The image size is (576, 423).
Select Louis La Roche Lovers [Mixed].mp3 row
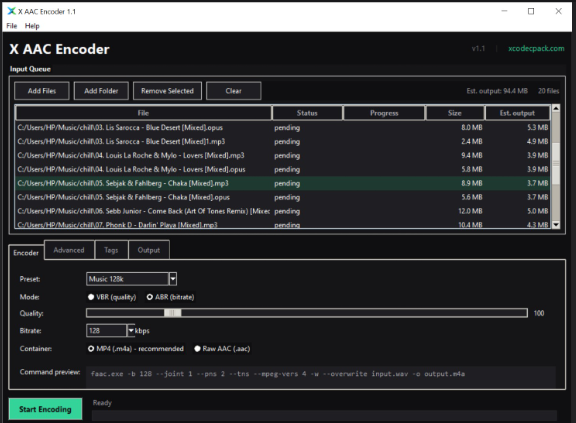pos(282,155)
